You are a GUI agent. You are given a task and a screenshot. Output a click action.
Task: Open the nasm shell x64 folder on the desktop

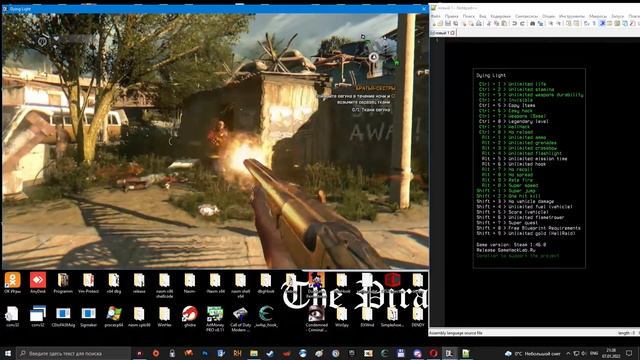coord(240,285)
